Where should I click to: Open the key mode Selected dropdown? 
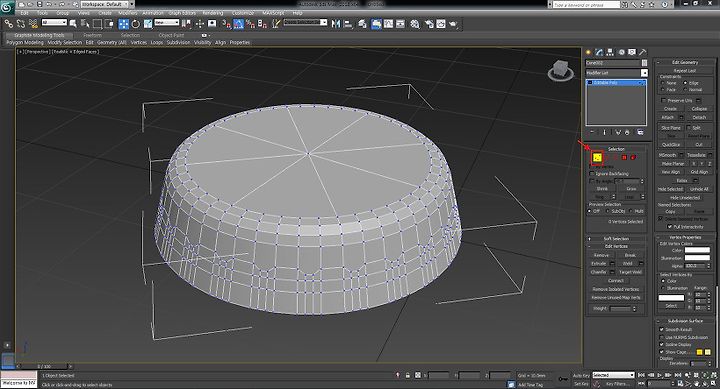point(613,375)
